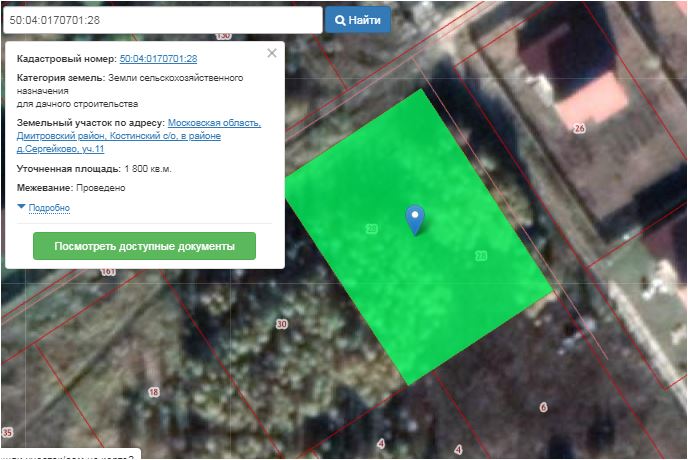This screenshot has height=460, width=688.
Task: Select parcel labeled 30 on map
Action: click(x=281, y=324)
